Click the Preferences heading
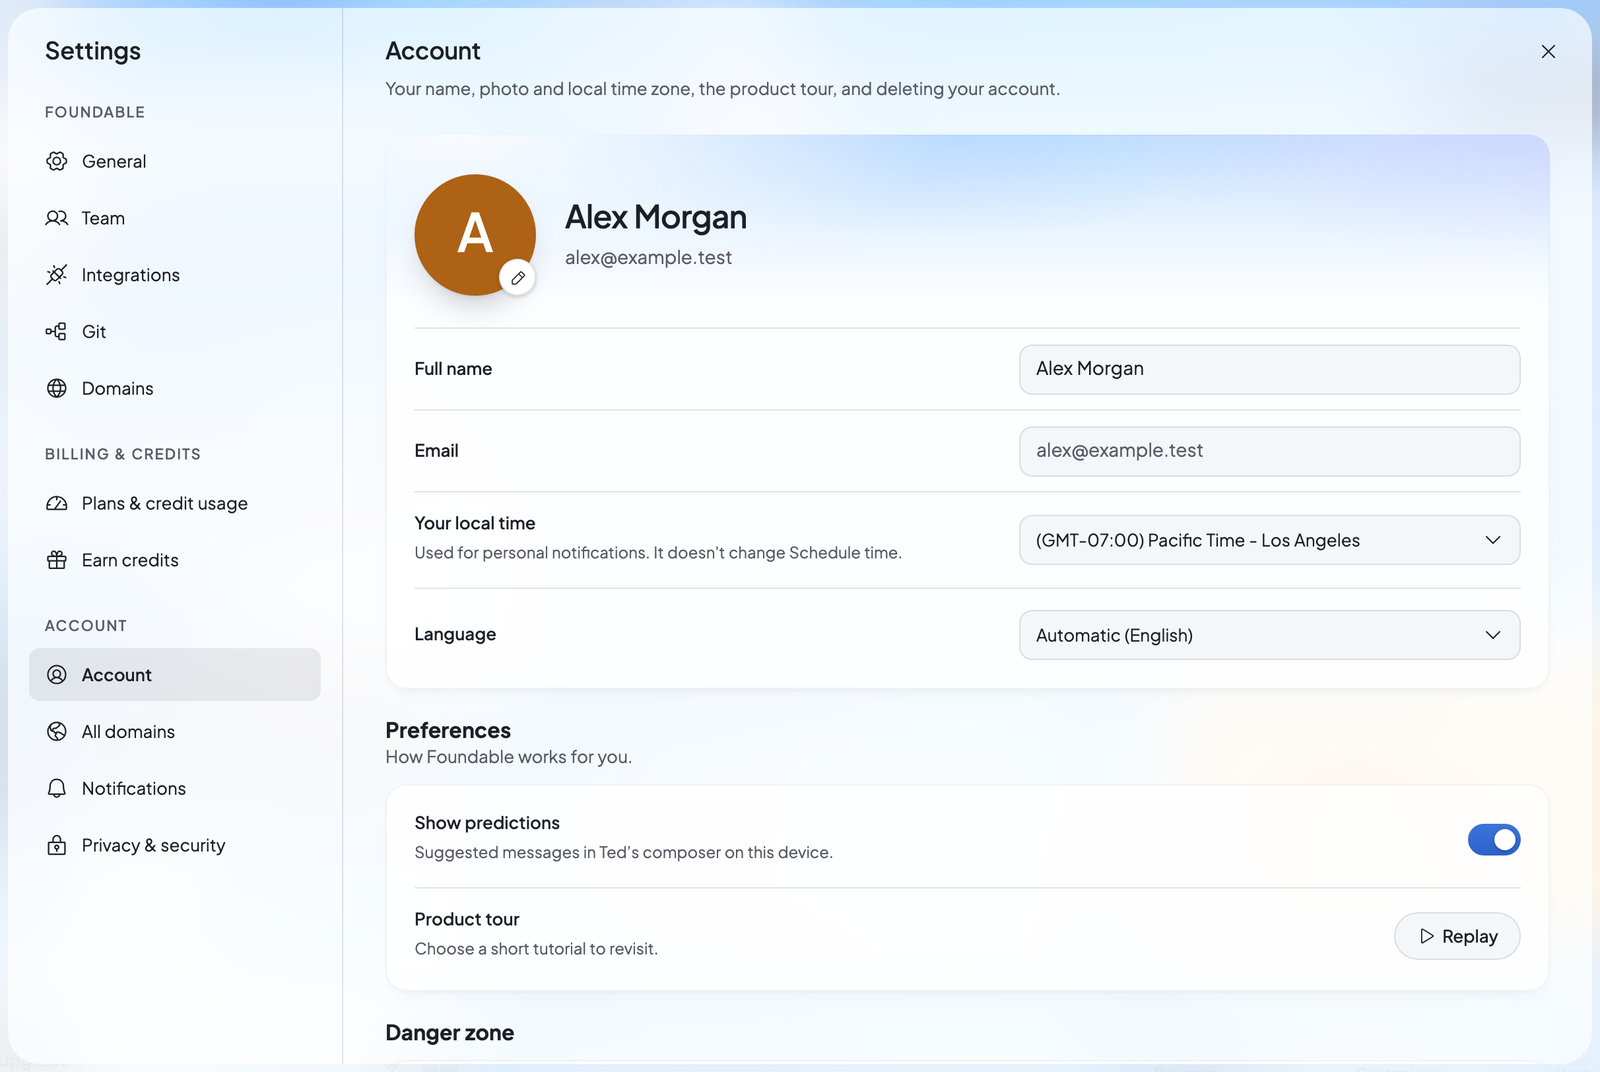 (x=448, y=730)
